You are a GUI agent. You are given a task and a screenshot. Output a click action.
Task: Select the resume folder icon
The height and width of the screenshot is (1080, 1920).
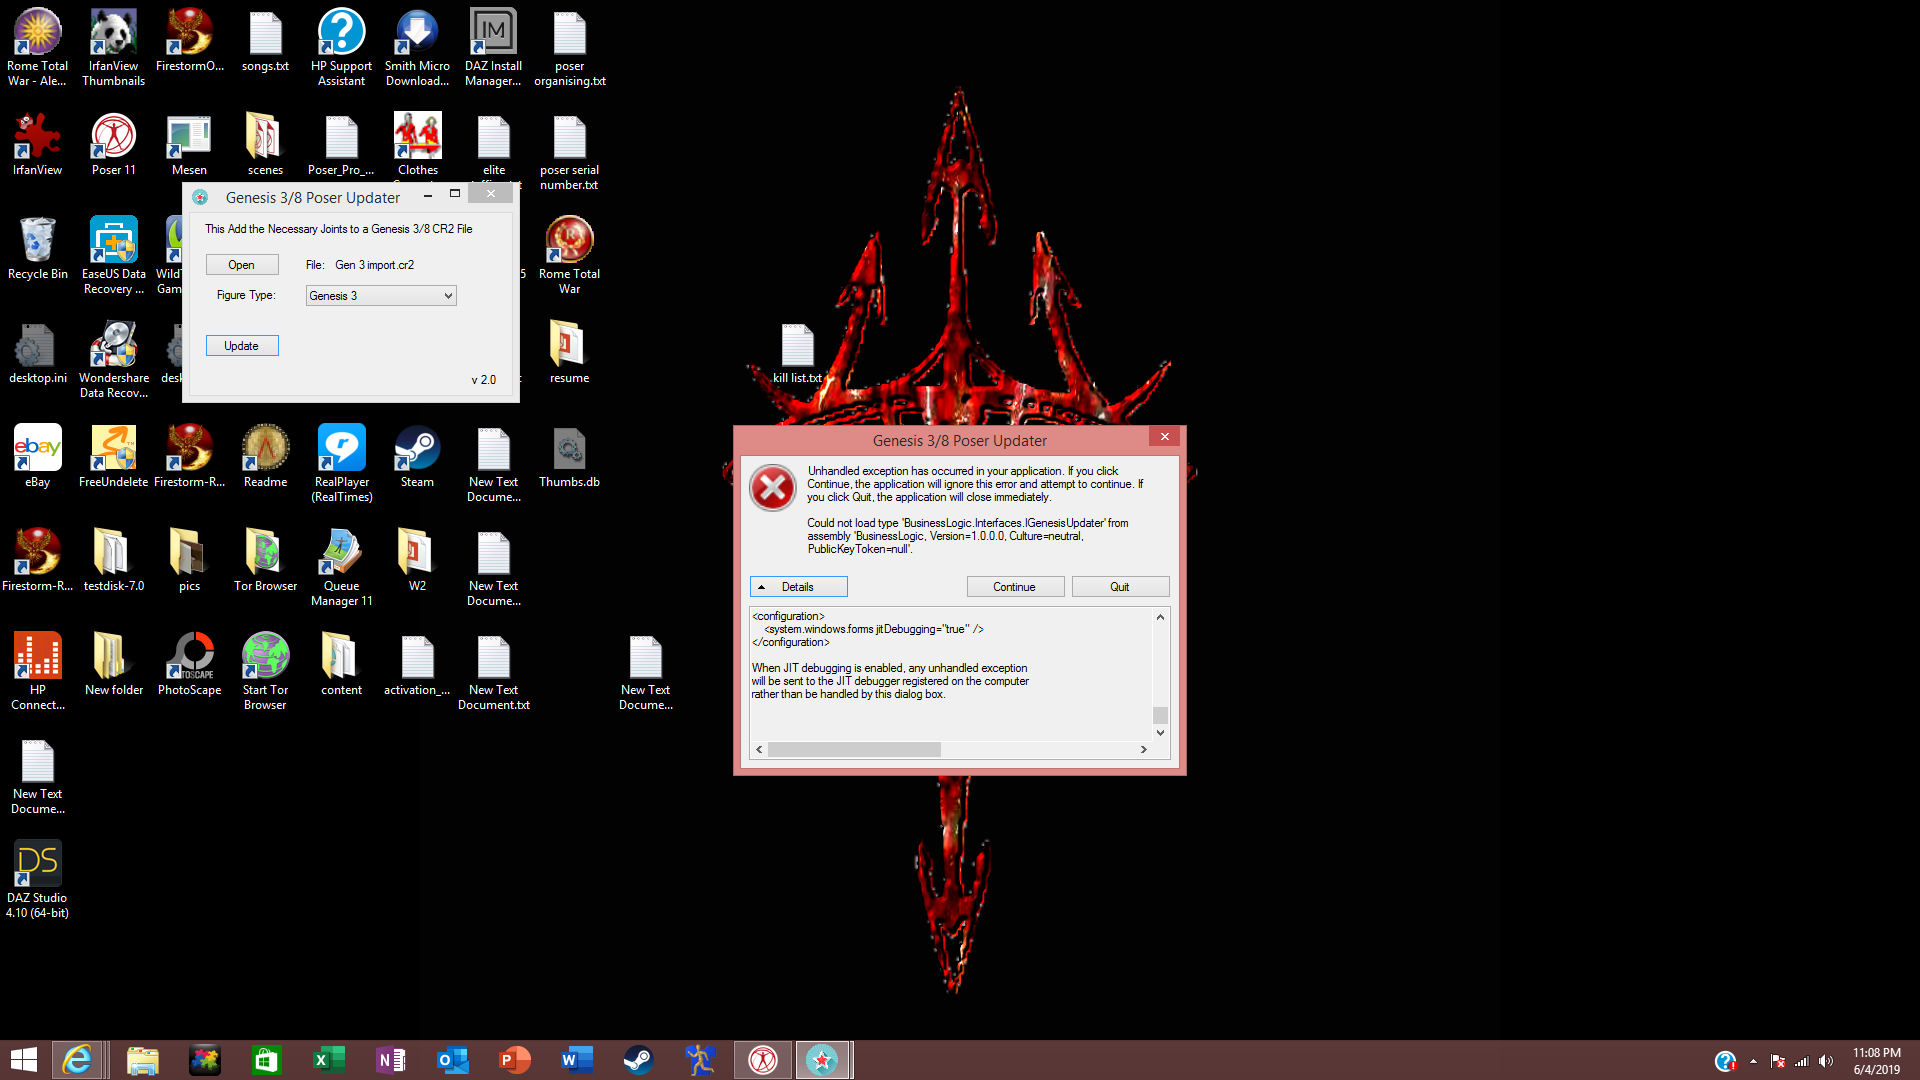point(570,352)
